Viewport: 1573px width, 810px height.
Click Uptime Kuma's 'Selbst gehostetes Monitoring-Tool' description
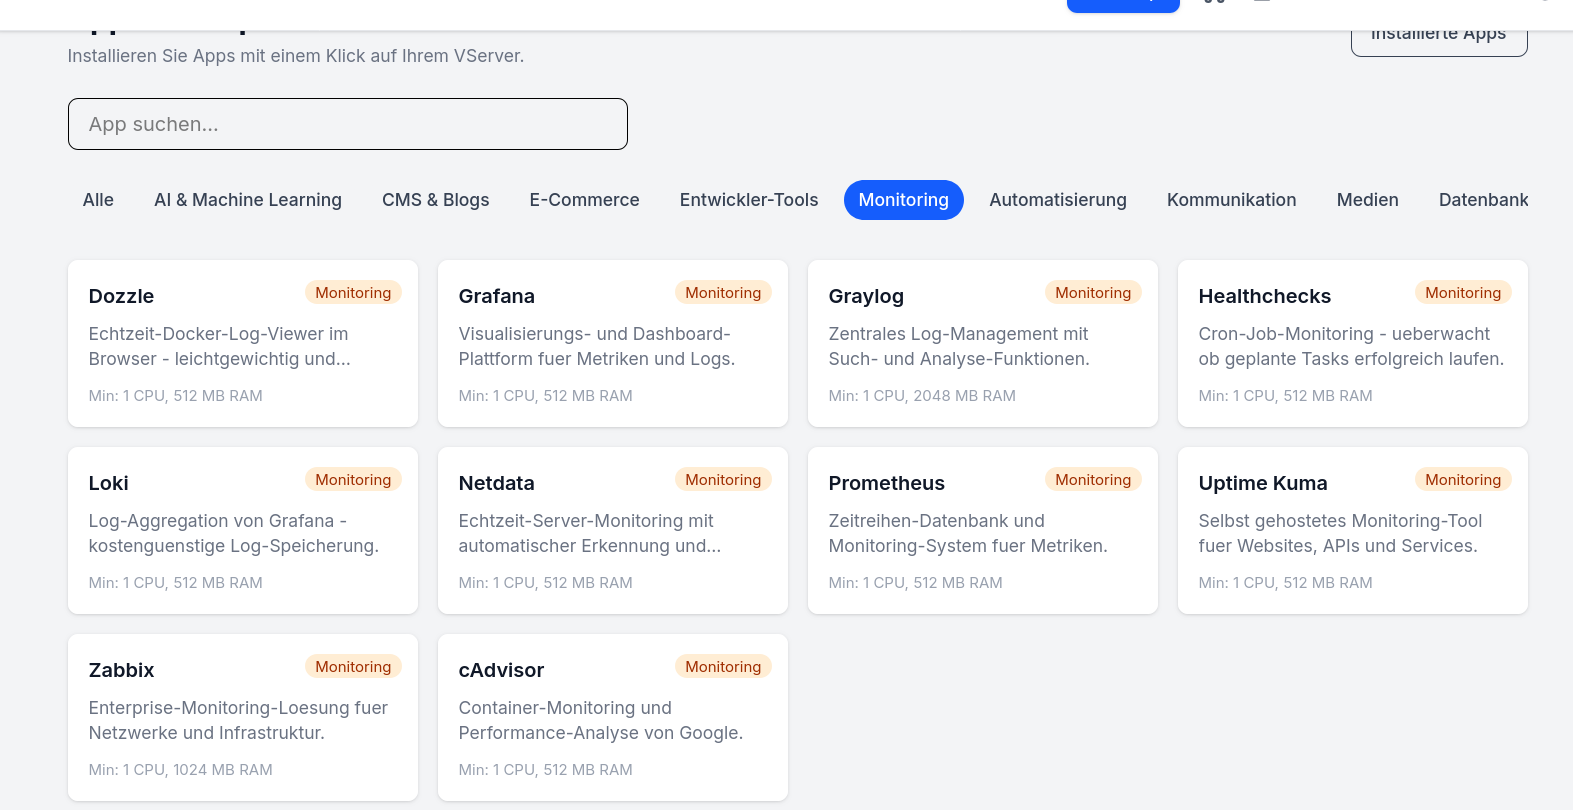tap(1340, 533)
